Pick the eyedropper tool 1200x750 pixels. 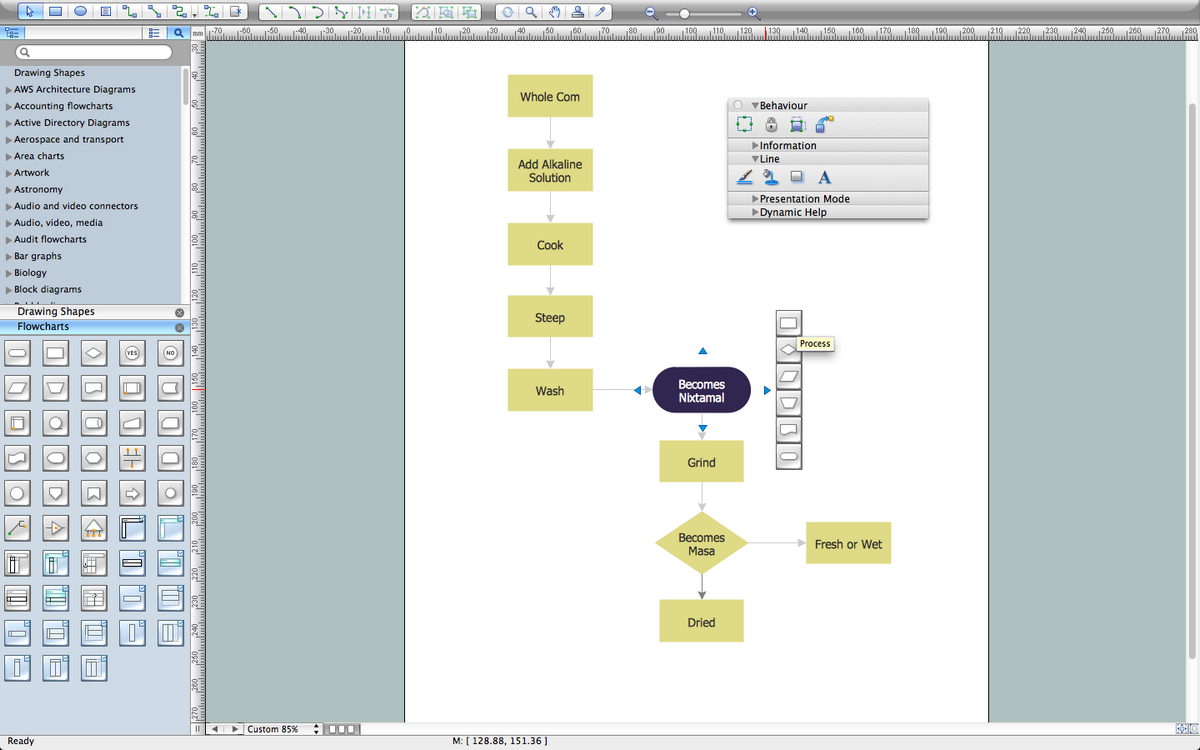[601, 12]
